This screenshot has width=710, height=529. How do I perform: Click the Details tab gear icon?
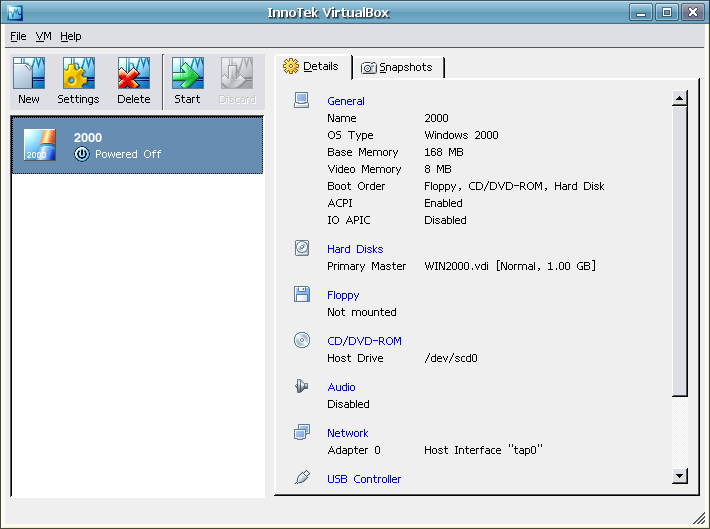pyautogui.click(x=291, y=66)
